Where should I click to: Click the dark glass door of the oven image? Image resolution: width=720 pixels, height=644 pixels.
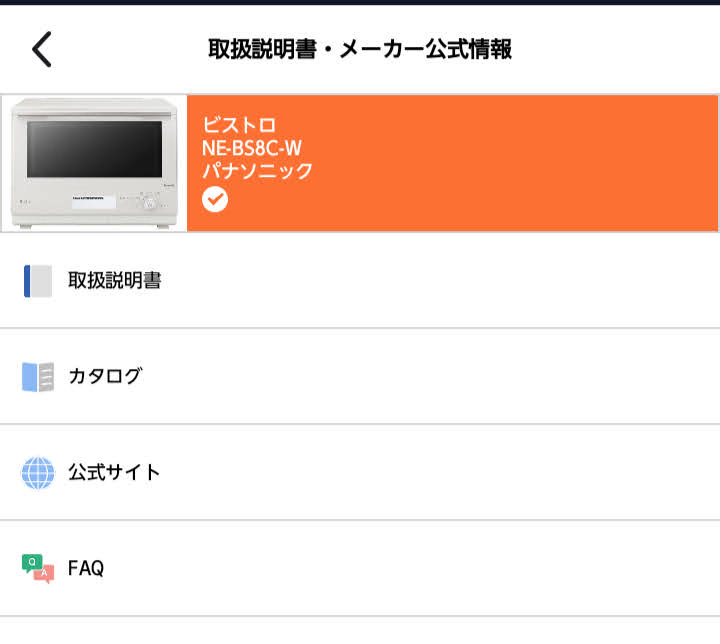(94, 149)
